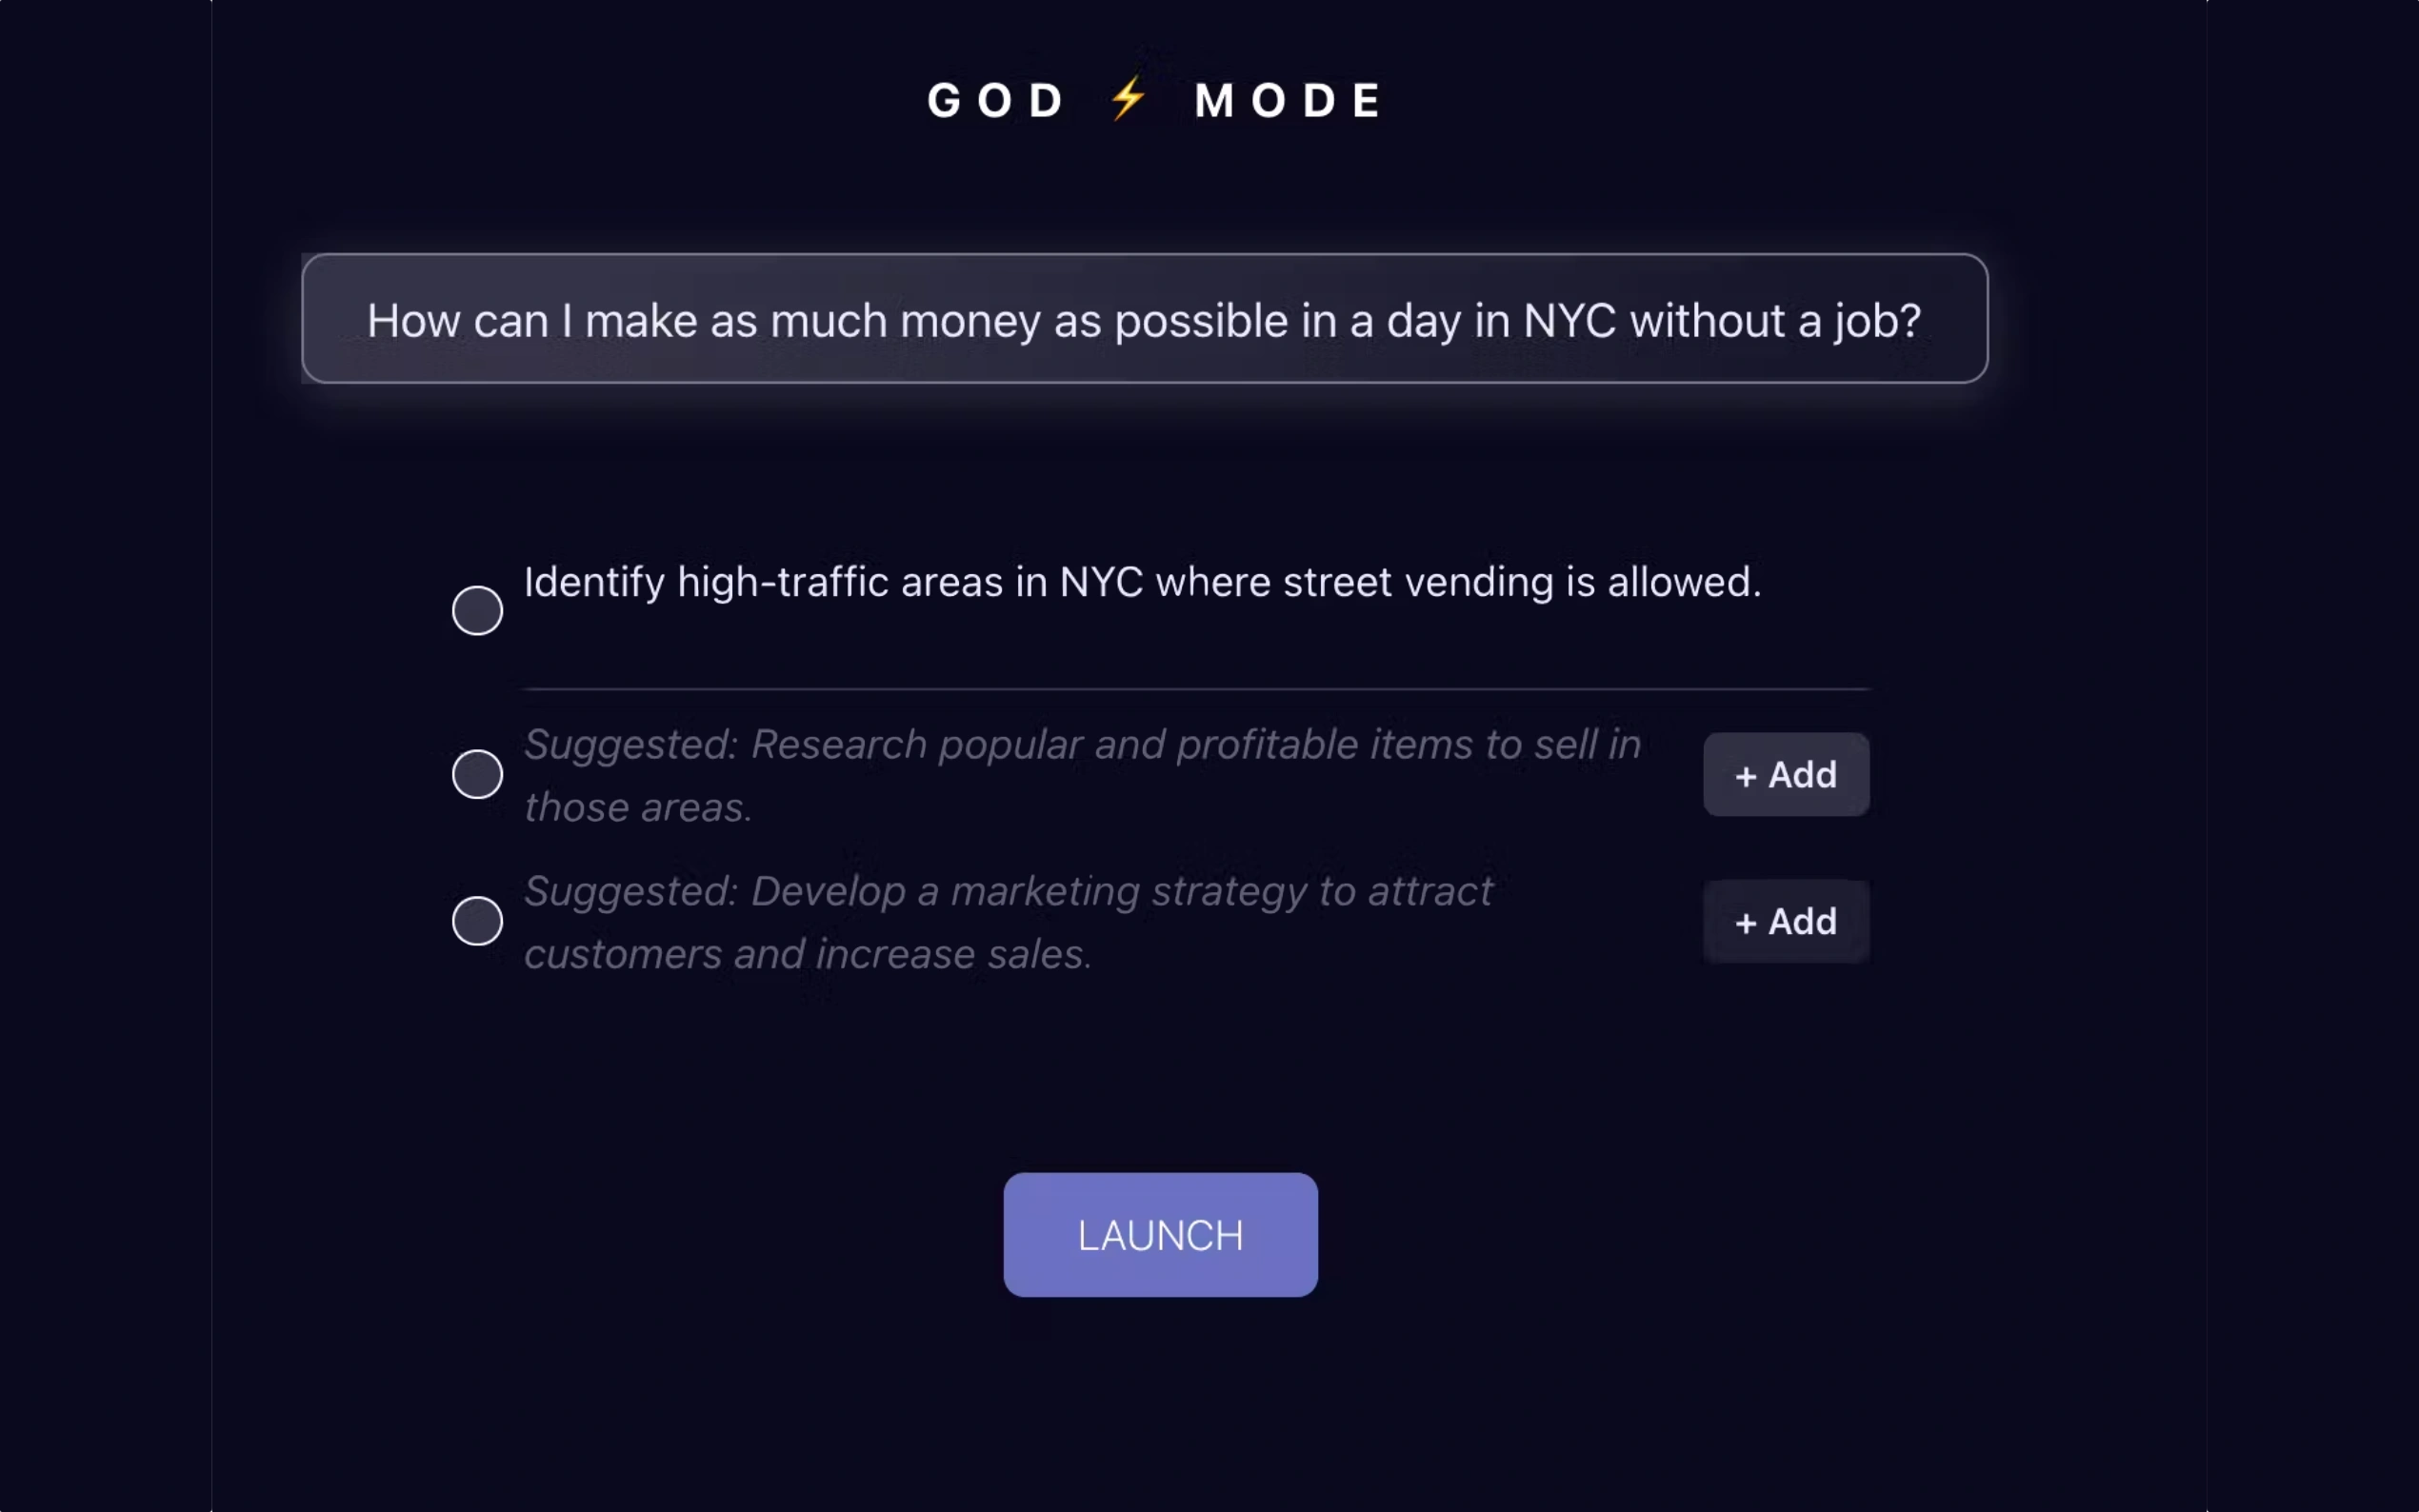Click the suggested text about profitable items
Screen dimensions: 2419x1512
pyautogui.click(x=1082, y=775)
